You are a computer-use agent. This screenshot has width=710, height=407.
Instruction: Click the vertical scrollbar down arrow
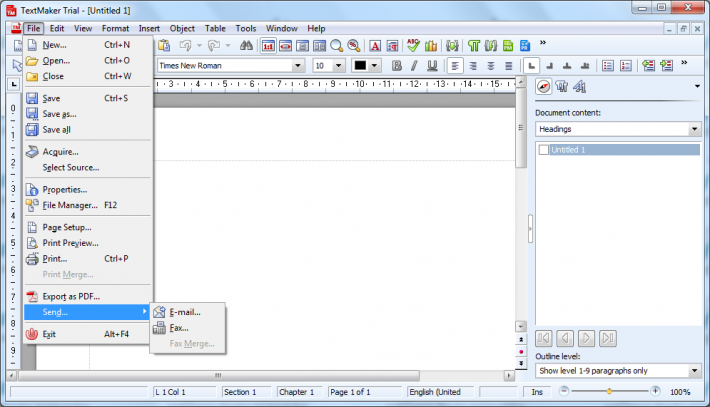521,326
